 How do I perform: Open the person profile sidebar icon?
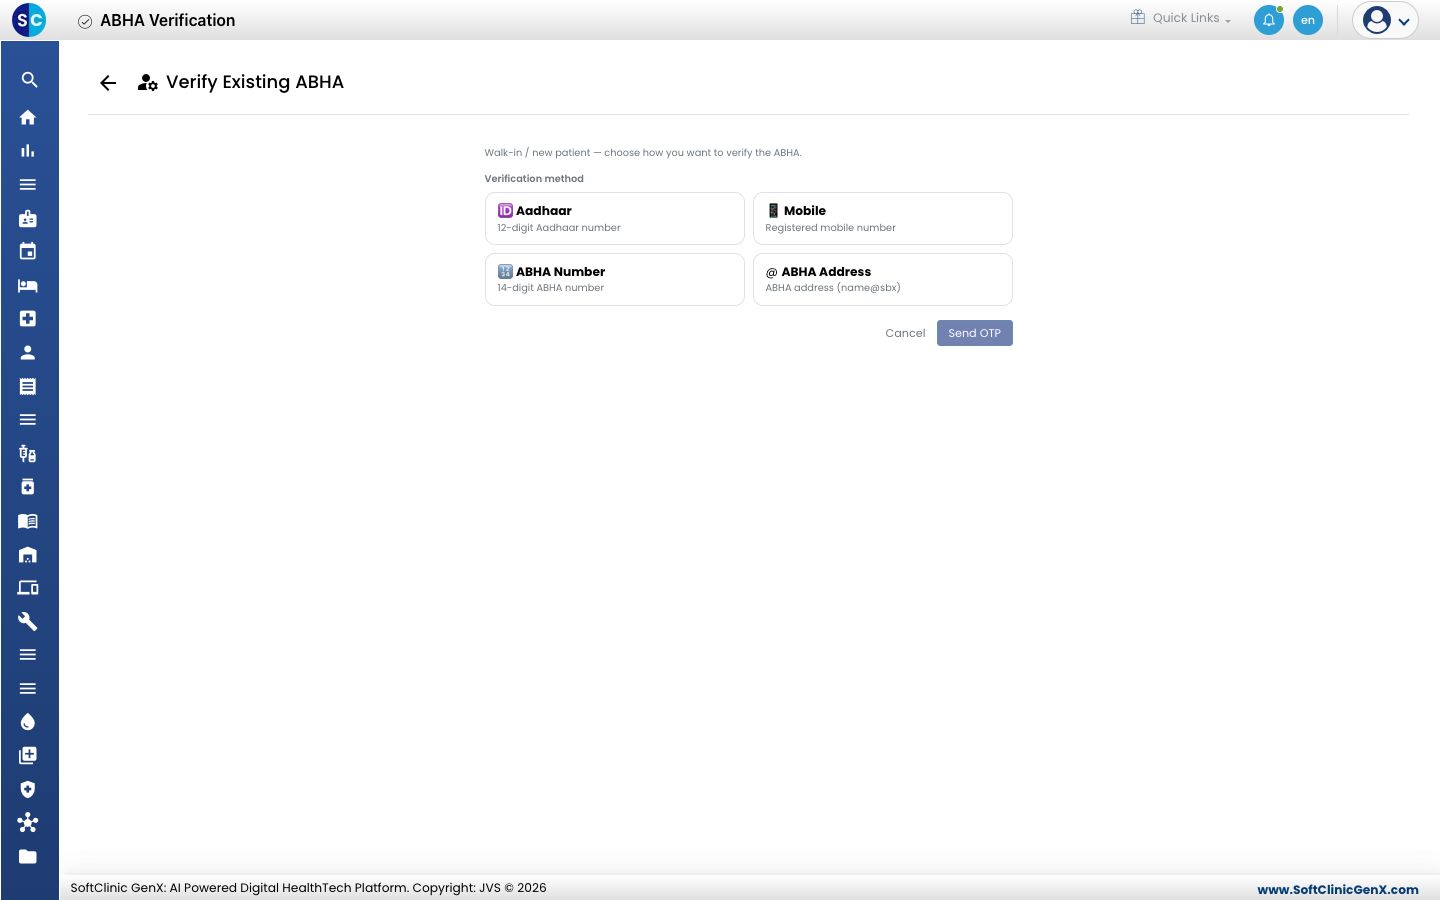point(28,352)
